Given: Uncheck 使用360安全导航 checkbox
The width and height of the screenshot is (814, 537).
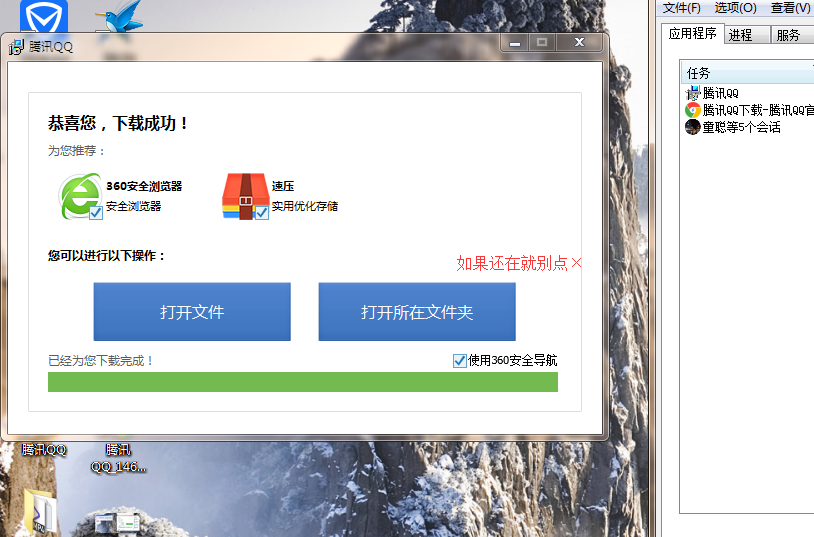Looking at the screenshot, I should [x=459, y=361].
